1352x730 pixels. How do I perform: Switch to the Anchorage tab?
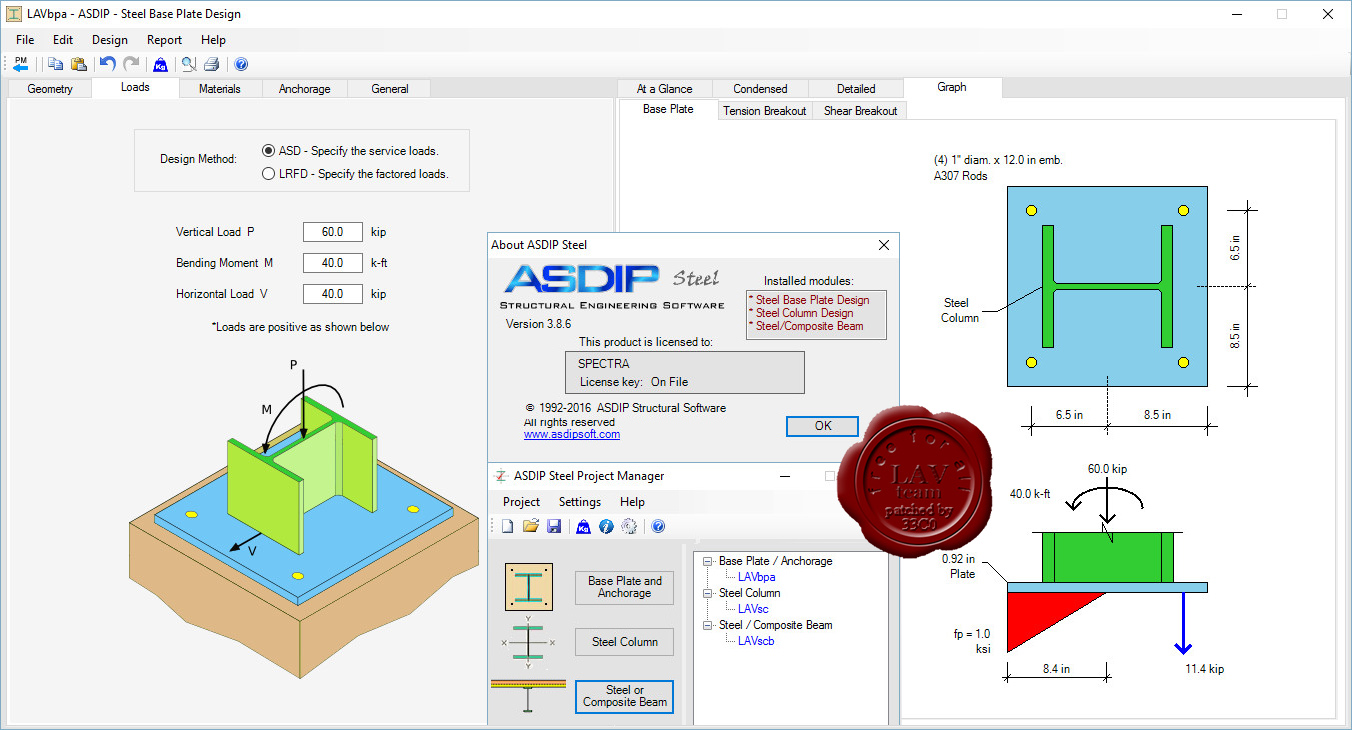point(305,89)
